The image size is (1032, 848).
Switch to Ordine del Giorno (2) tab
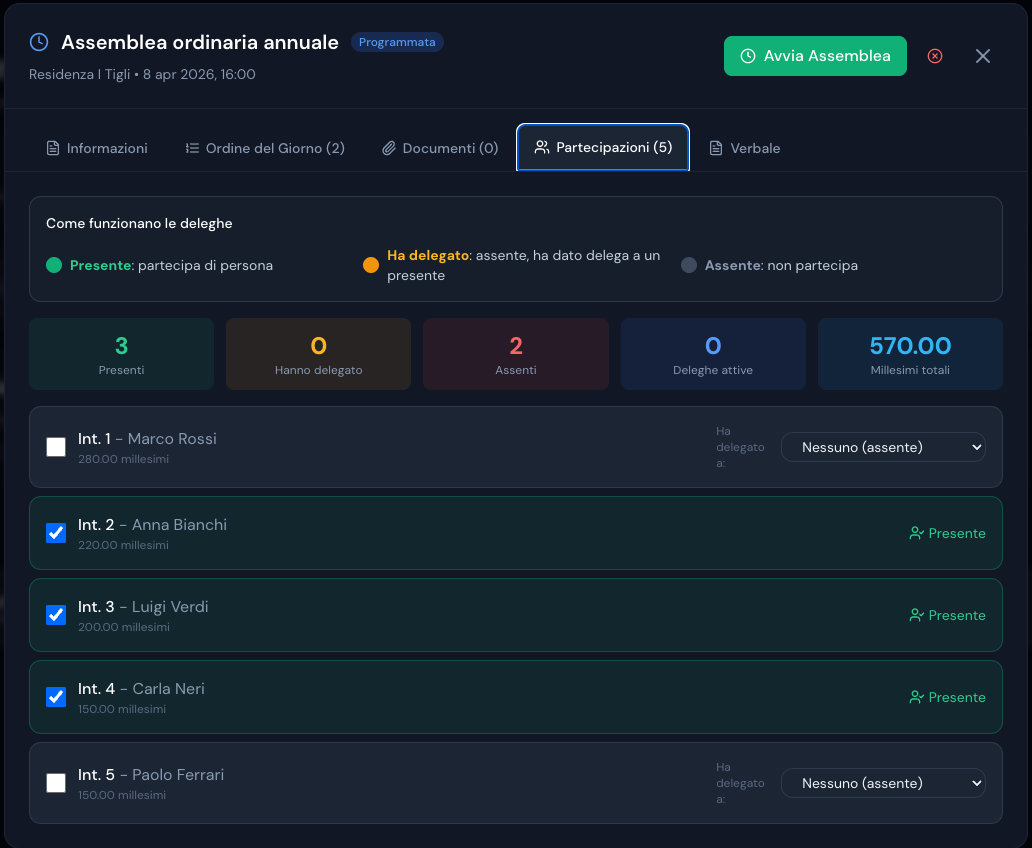[x=265, y=148]
